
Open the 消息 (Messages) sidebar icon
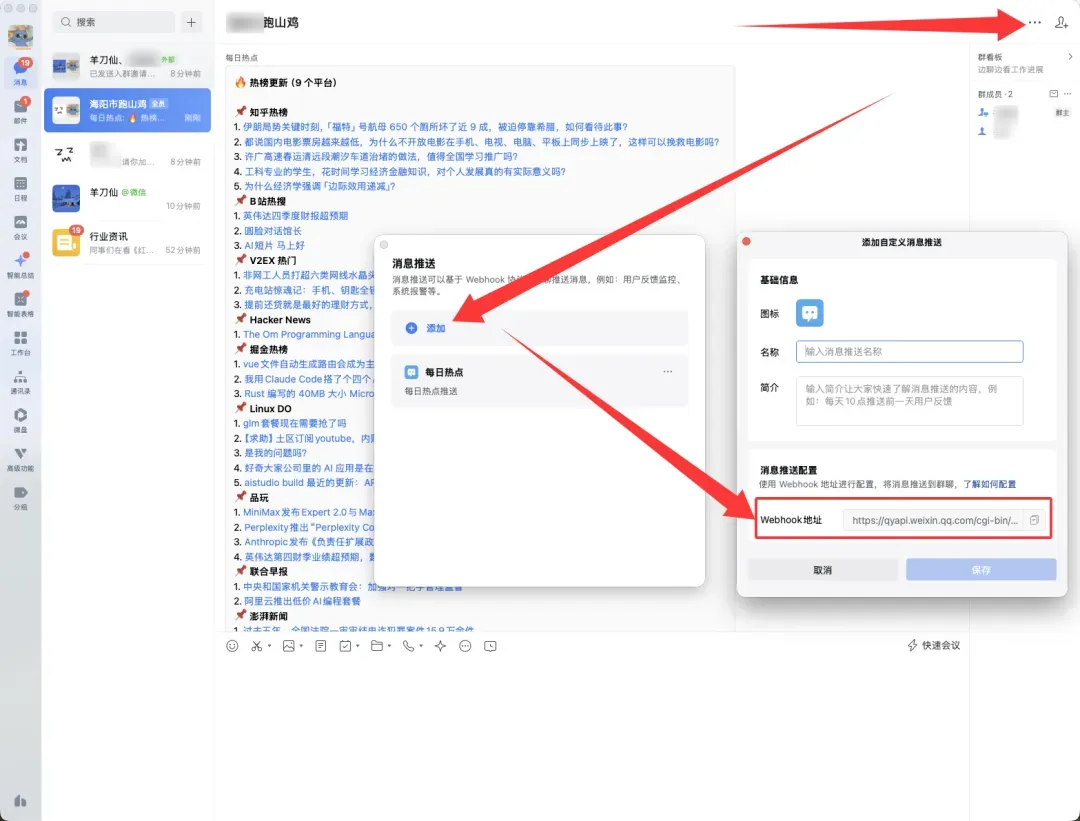pos(21,72)
